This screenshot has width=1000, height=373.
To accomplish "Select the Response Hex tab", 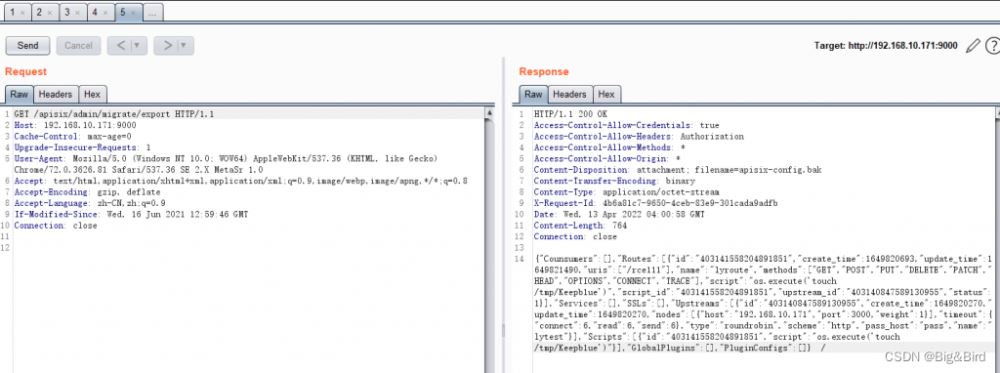I will coord(607,94).
